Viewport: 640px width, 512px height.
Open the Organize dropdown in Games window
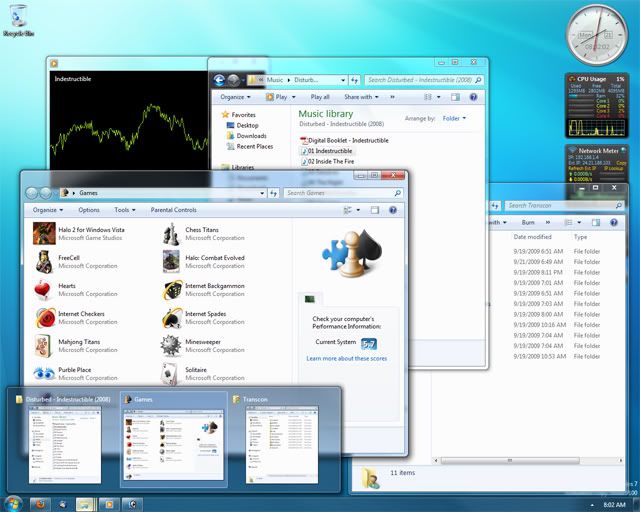(47, 210)
